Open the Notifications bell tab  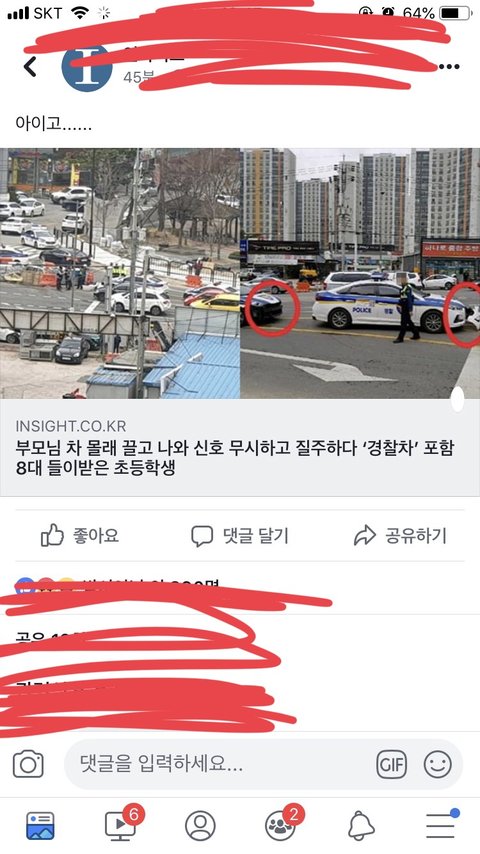point(361,826)
